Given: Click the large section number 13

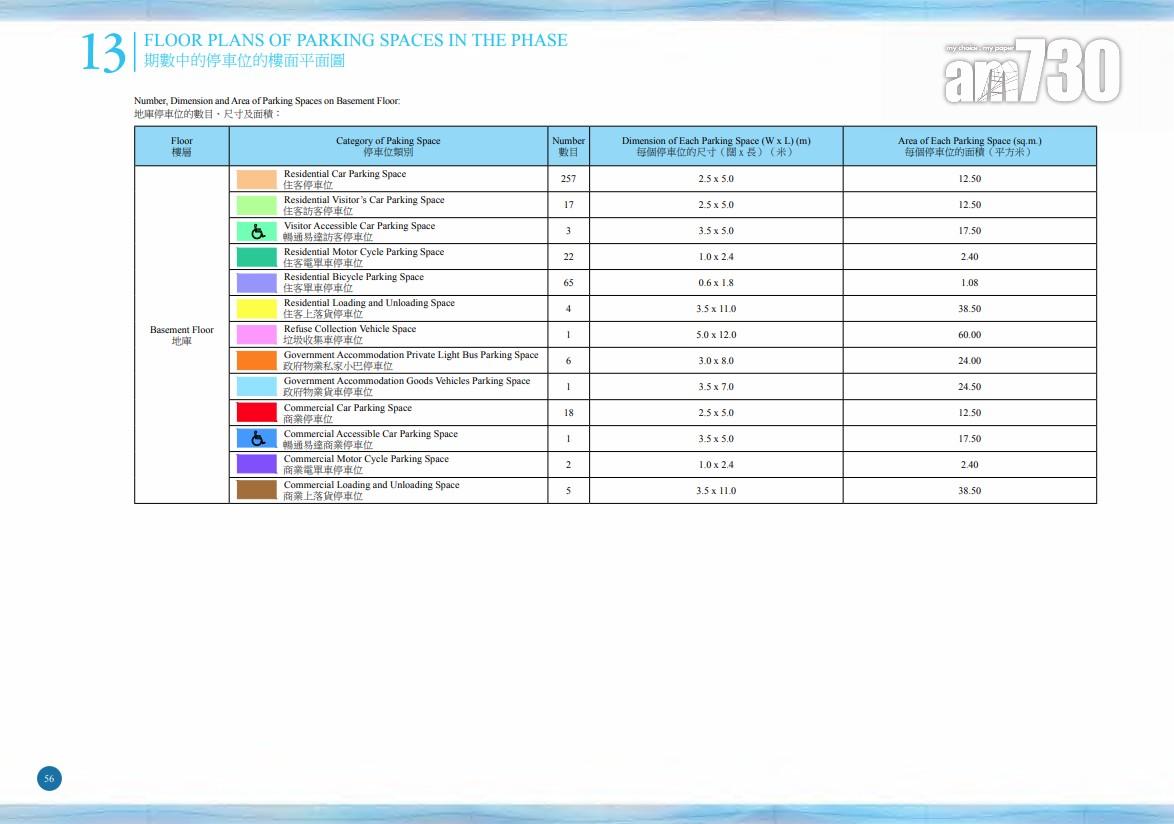Looking at the screenshot, I should tap(103, 53).
